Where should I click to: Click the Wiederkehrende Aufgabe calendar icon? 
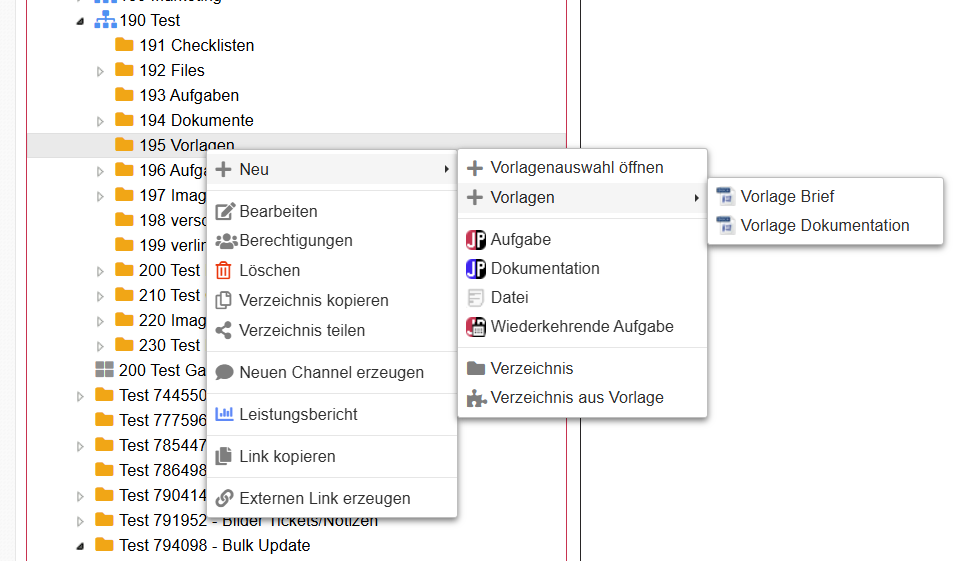click(x=475, y=327)
